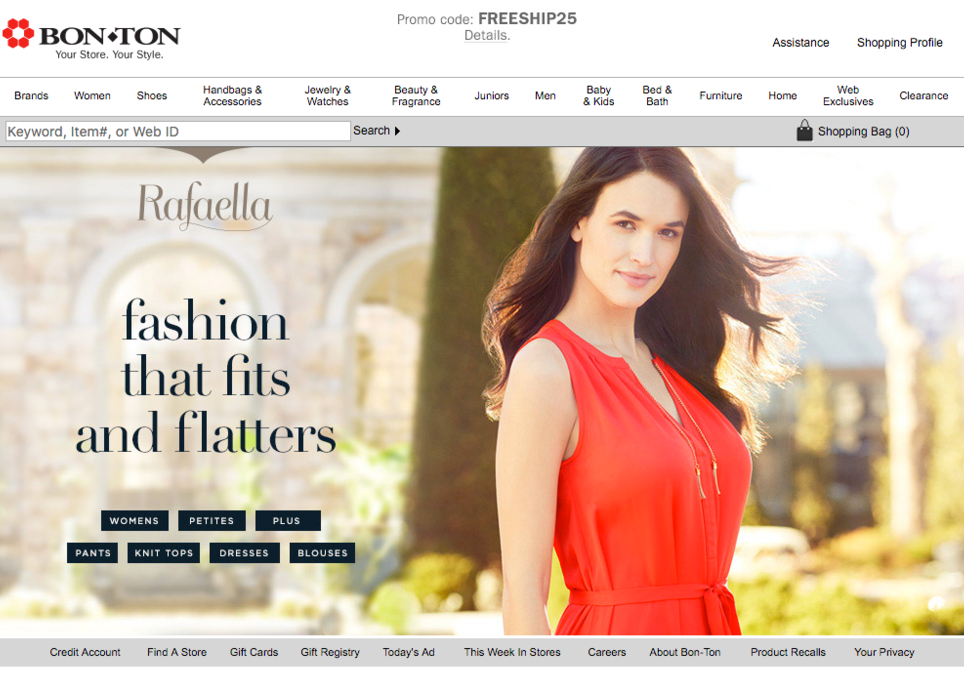
Task: Open Gift Registry link
Action: click(x=330, y=652)
